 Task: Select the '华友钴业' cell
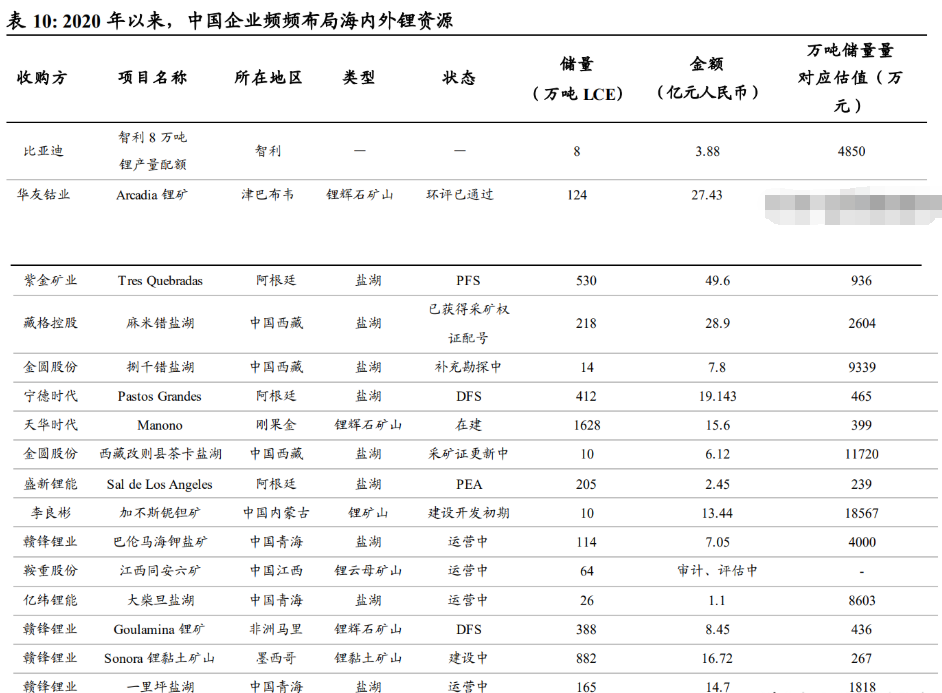pyautogui.click(x=43, y=195)
